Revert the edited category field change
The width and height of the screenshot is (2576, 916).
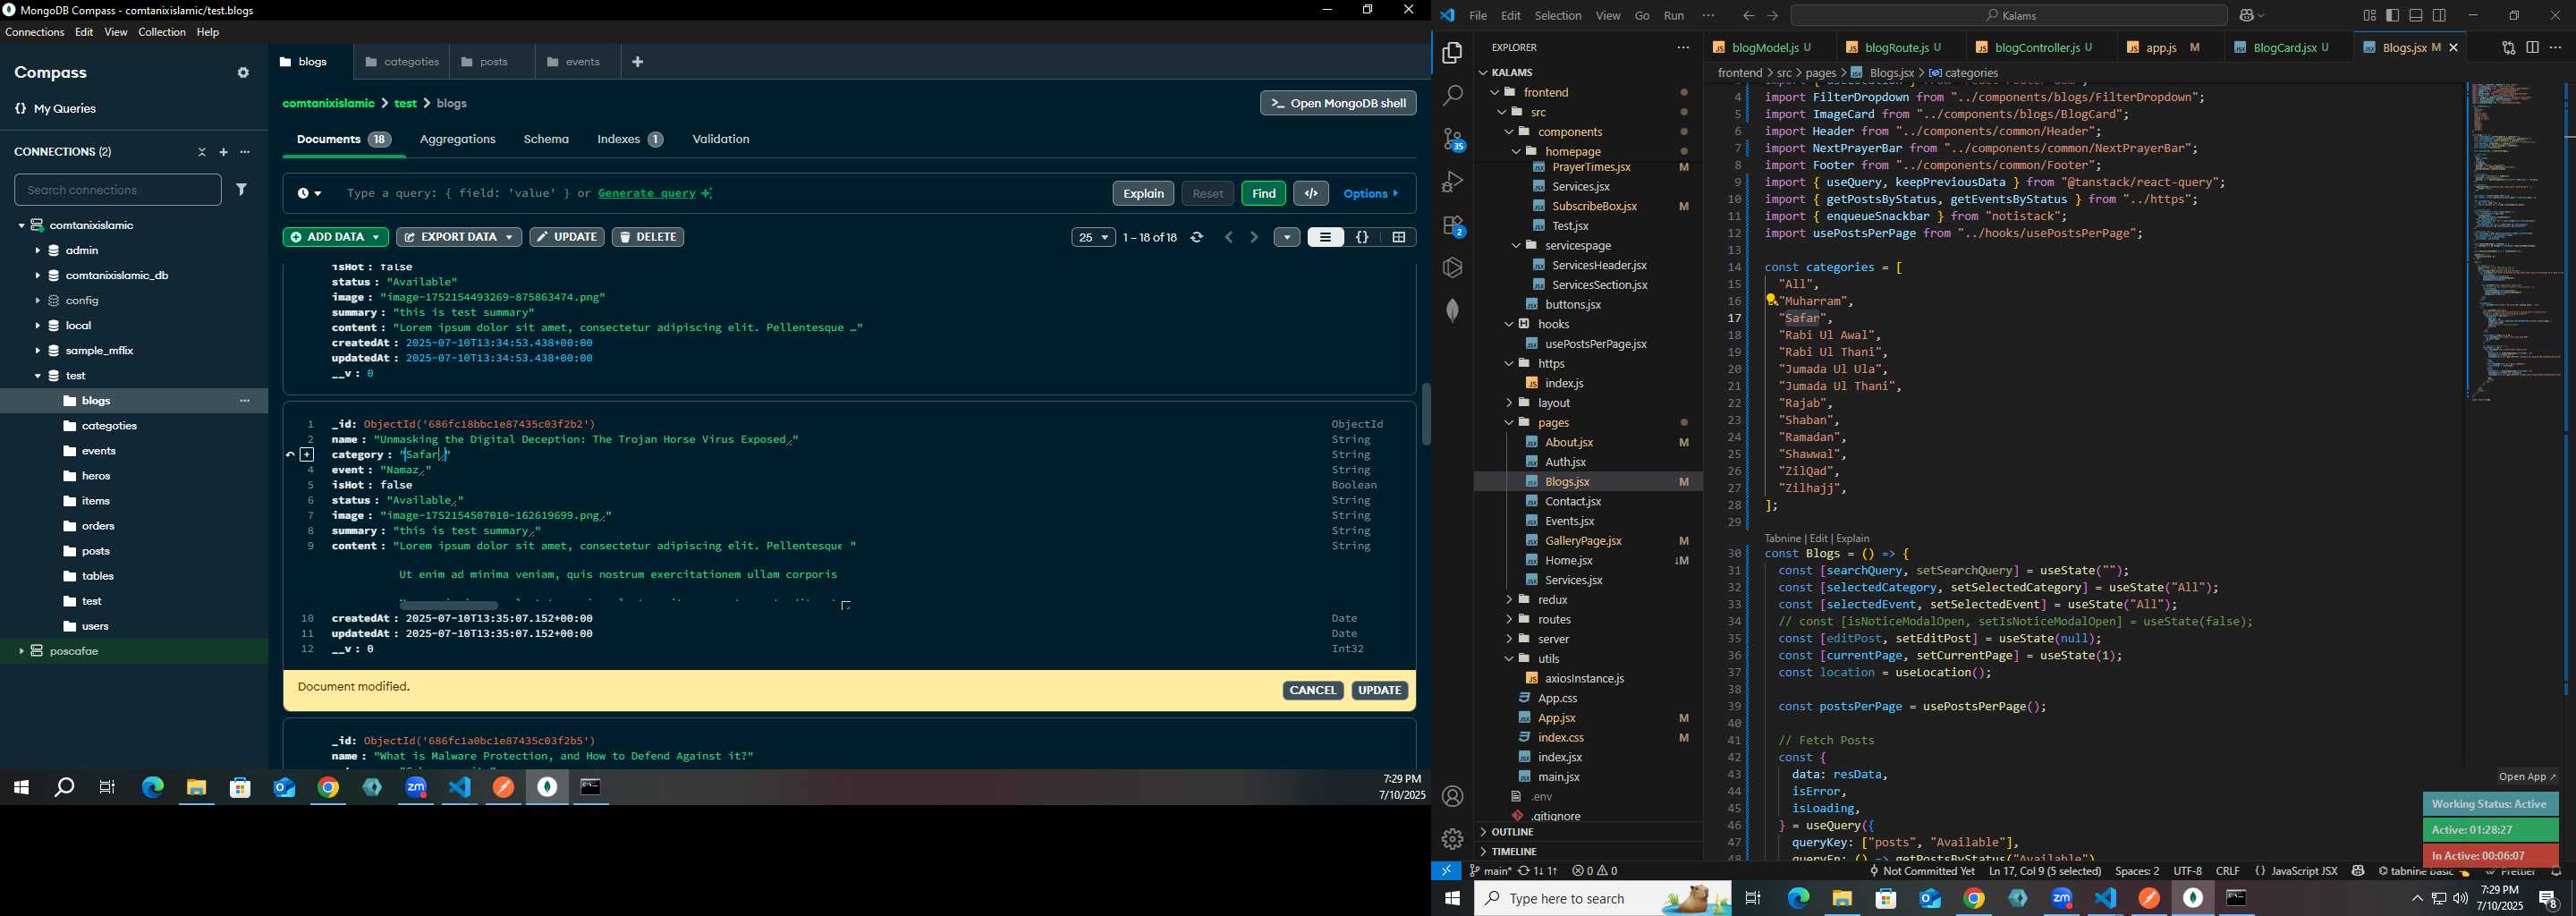coord(291,455)
